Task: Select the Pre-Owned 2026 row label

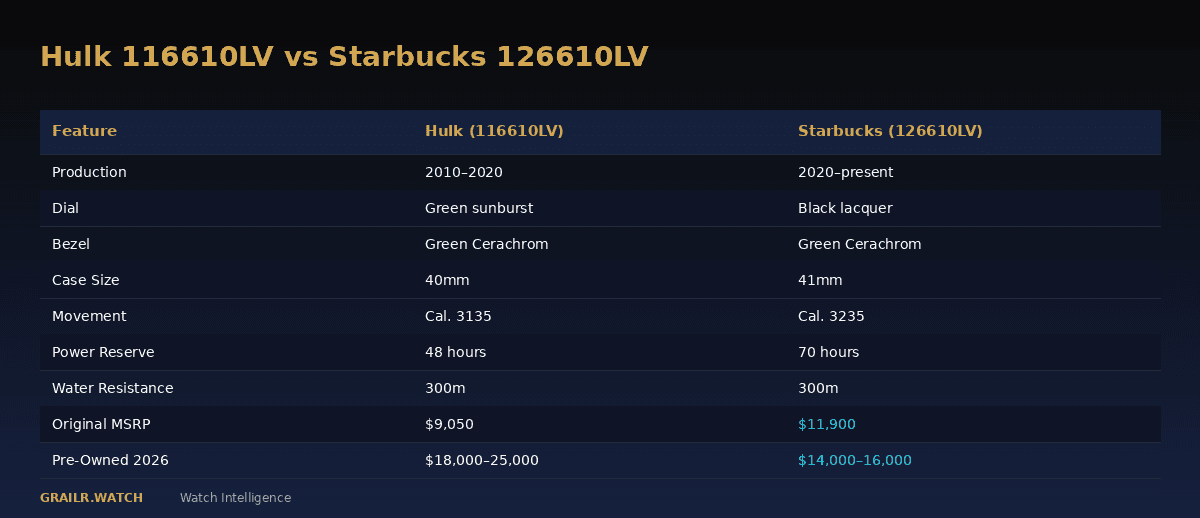Action: click(x=110, y=460)
